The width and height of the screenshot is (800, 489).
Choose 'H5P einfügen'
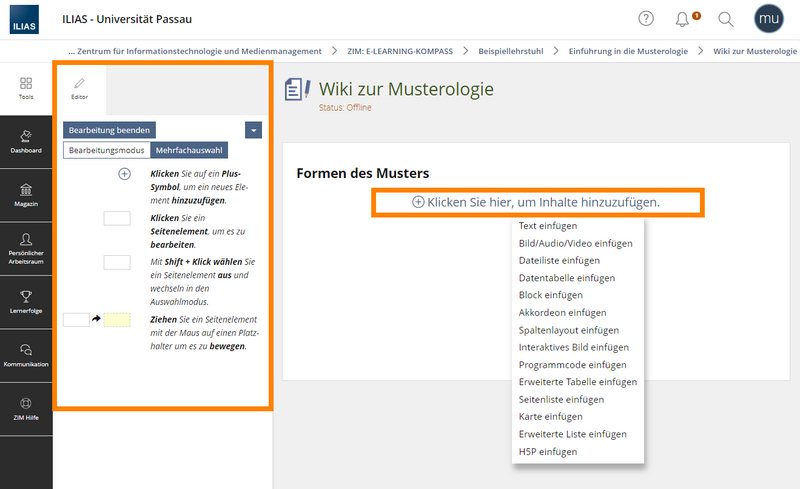click(548, 452)
